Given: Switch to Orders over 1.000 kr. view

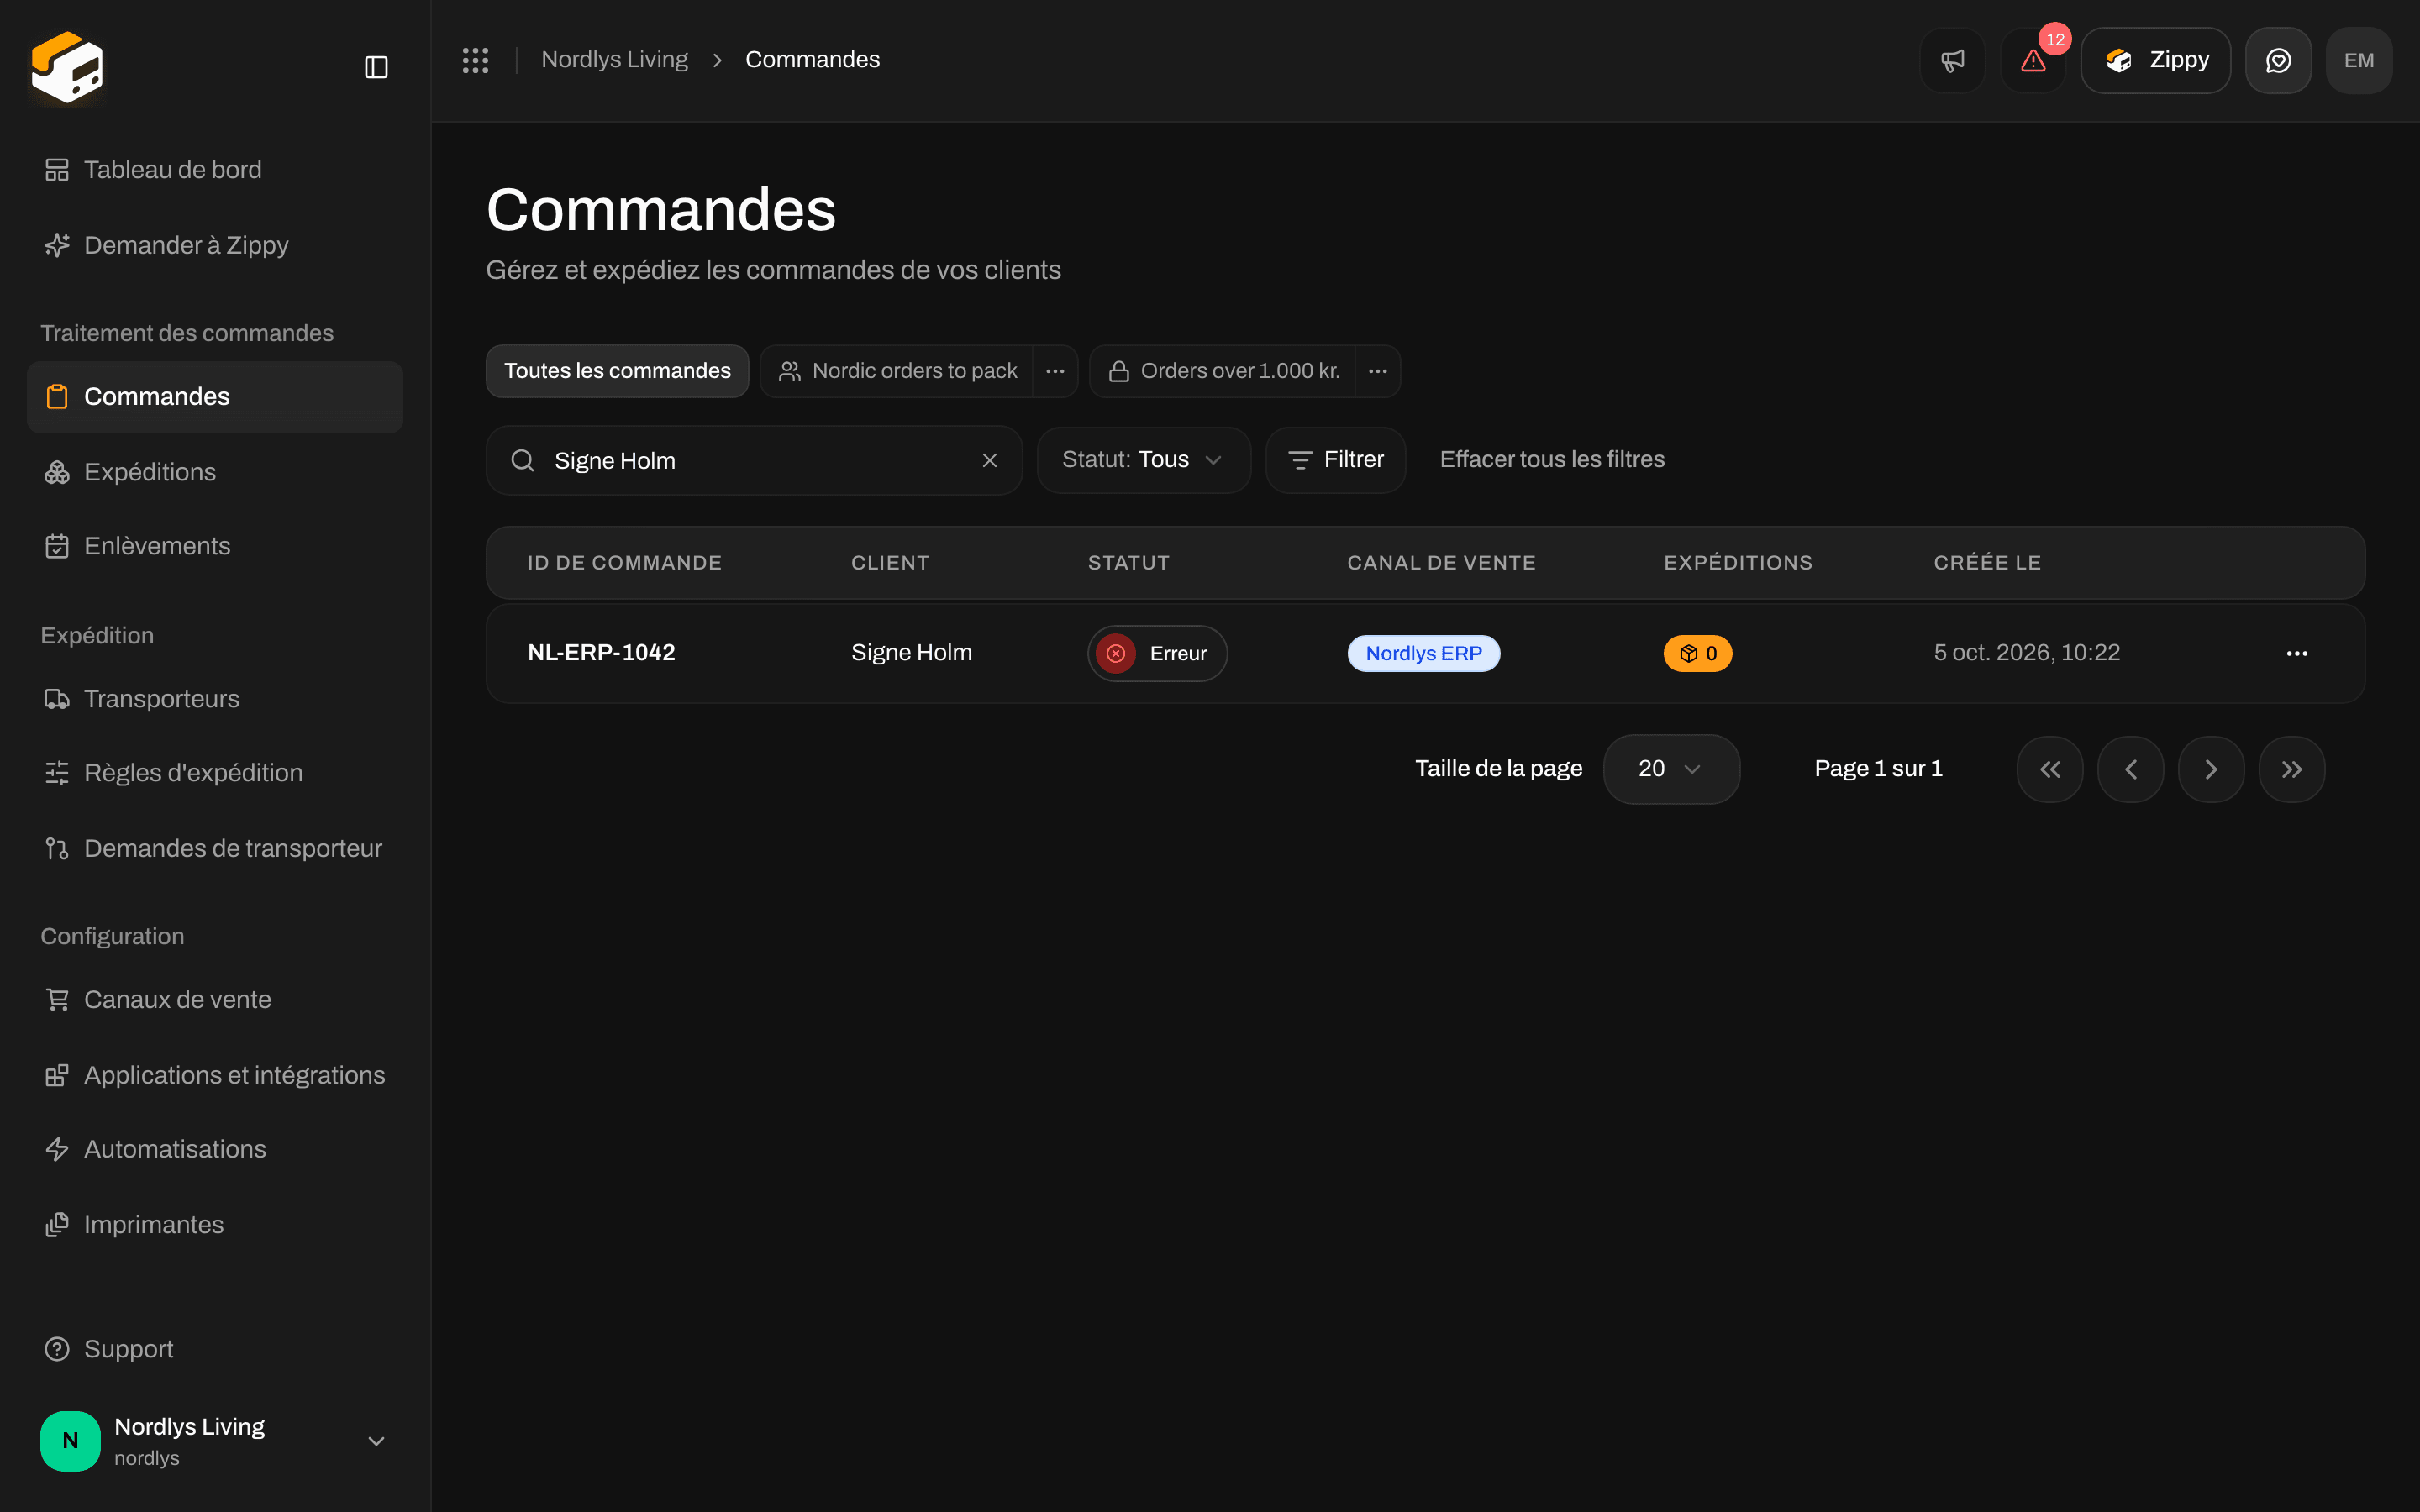Looking at the screenshot, I should (1223, 371).
